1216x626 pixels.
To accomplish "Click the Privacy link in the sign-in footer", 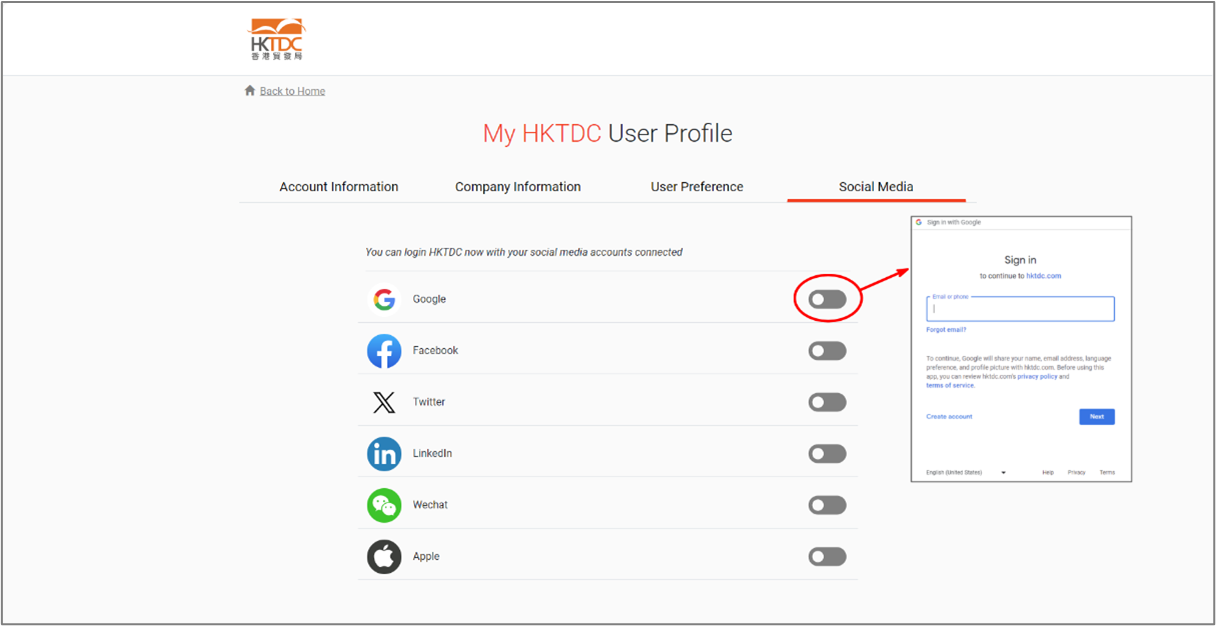I will tap(1076, 472).
